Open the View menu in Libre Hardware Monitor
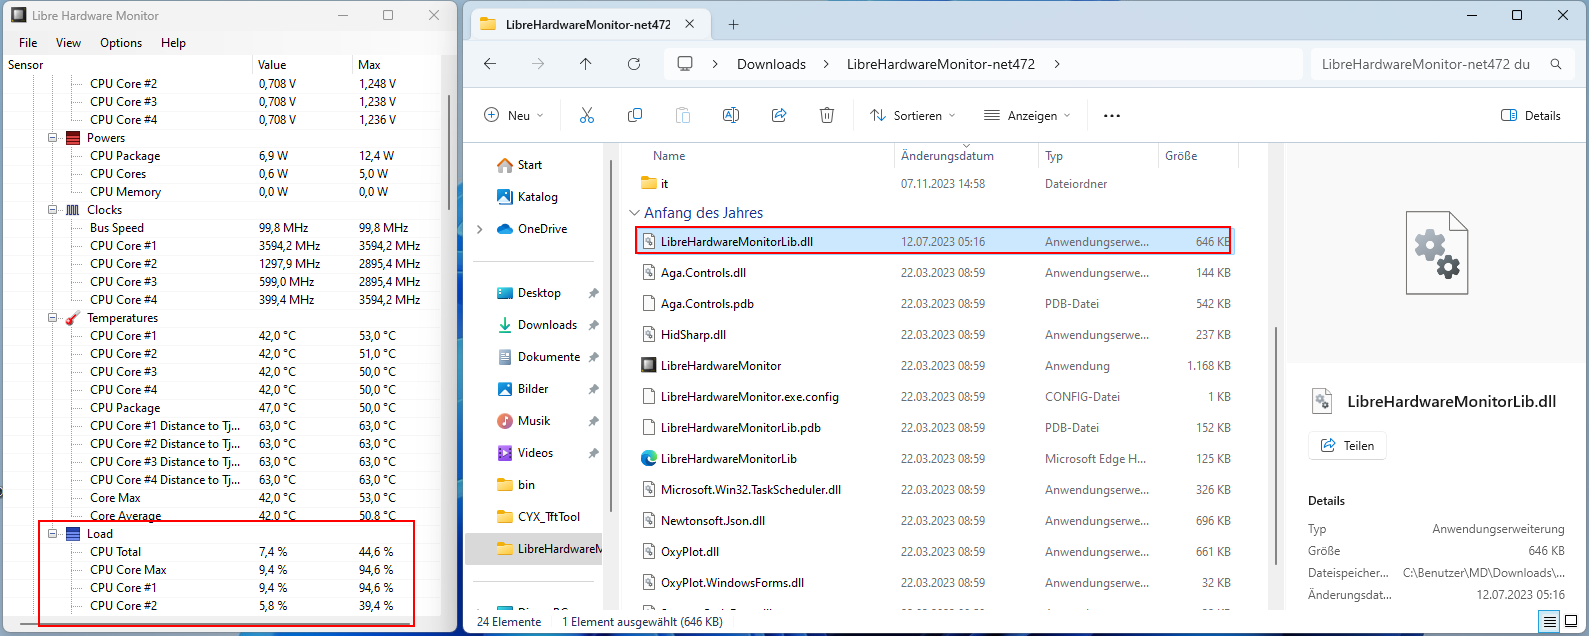The width and height of the screenshot is (1589, 636). 68,43
